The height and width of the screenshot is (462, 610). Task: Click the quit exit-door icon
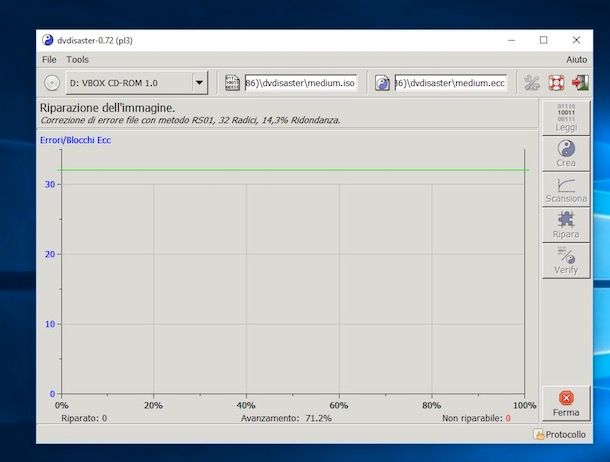580,83
